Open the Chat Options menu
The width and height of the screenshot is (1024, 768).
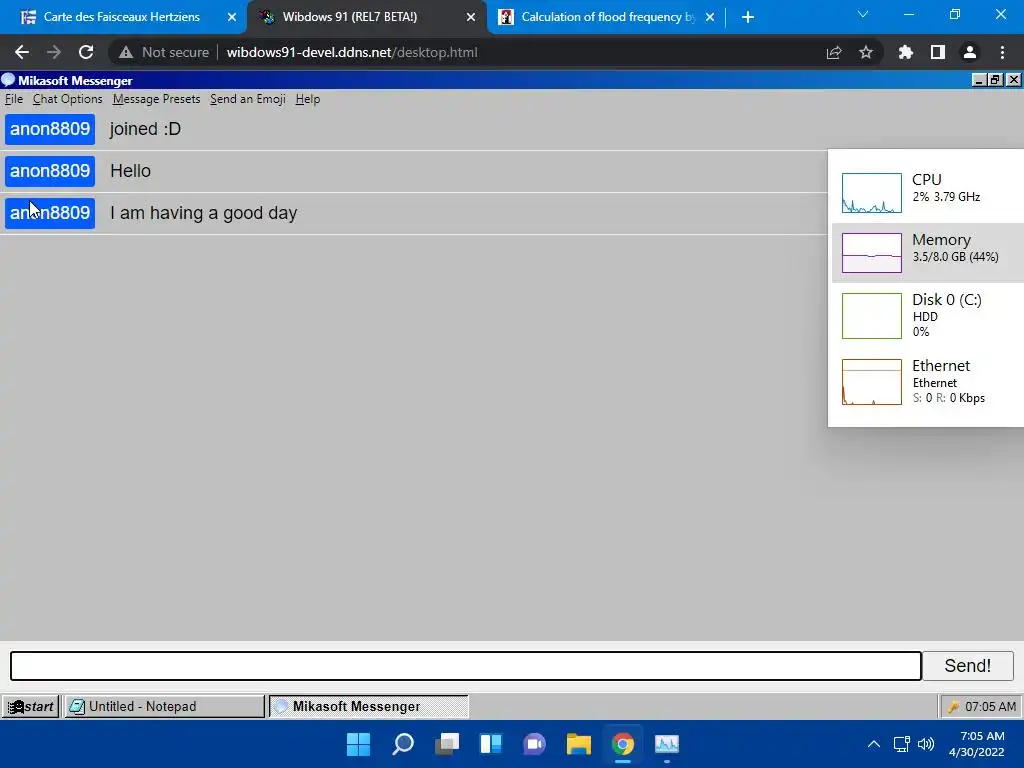coord(67,99)
